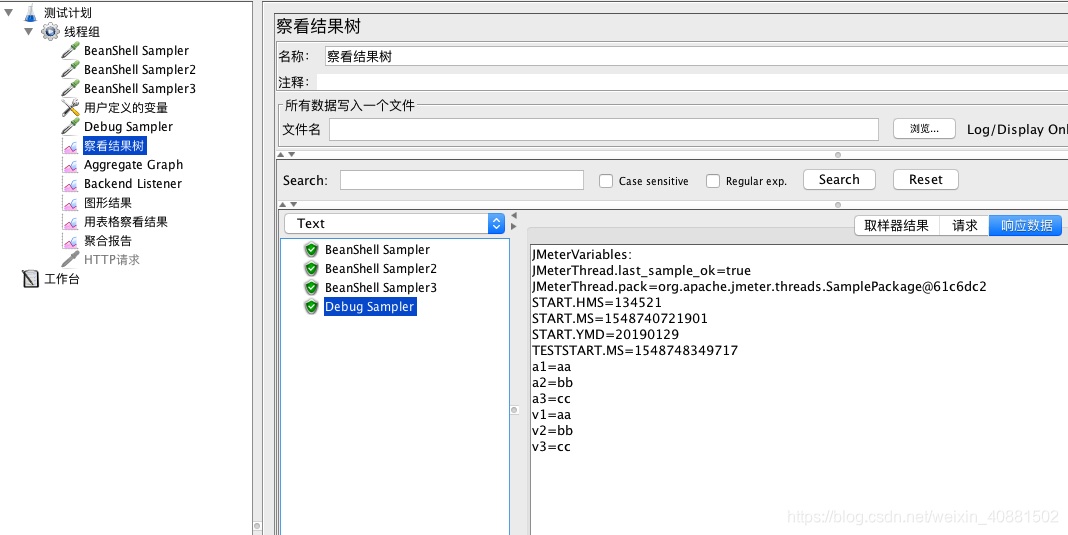Click the 用表格察看结果 listener icon
1068x535 pixels.
coord(70,222)
